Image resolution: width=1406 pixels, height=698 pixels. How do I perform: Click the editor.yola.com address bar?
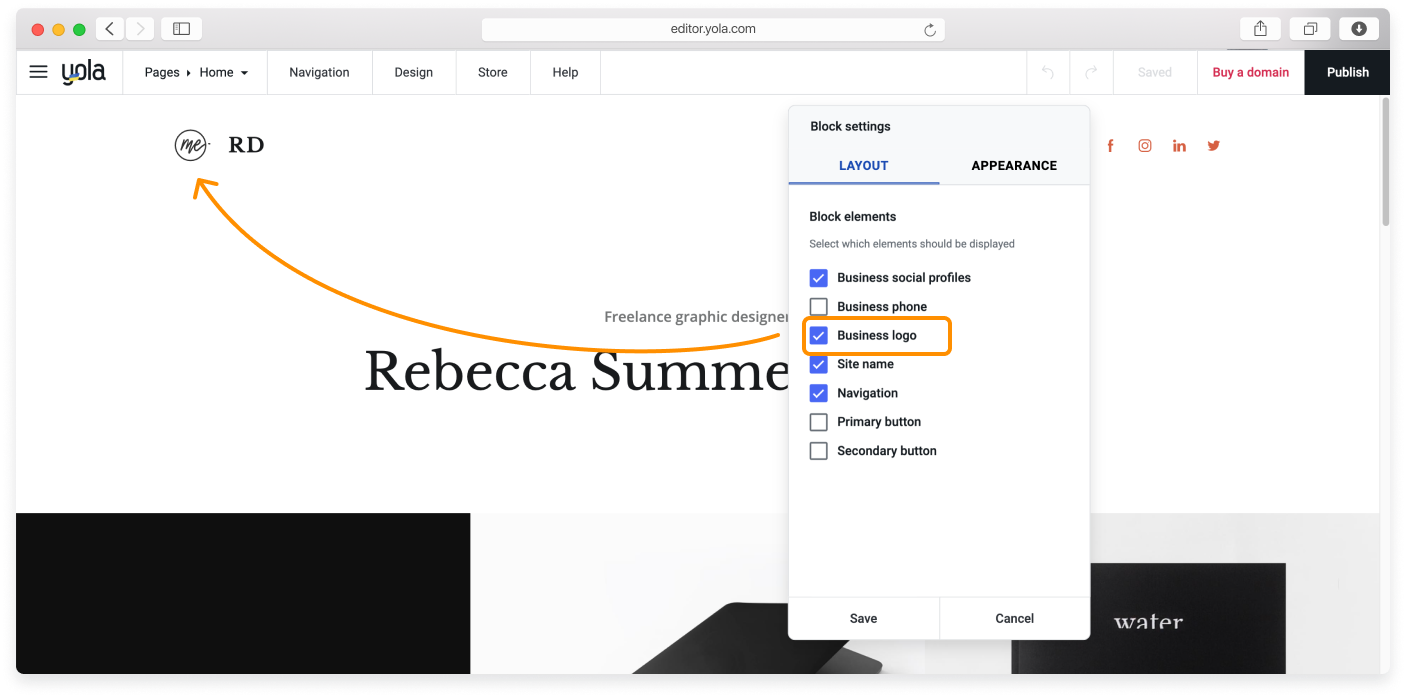tap(712, 29)
